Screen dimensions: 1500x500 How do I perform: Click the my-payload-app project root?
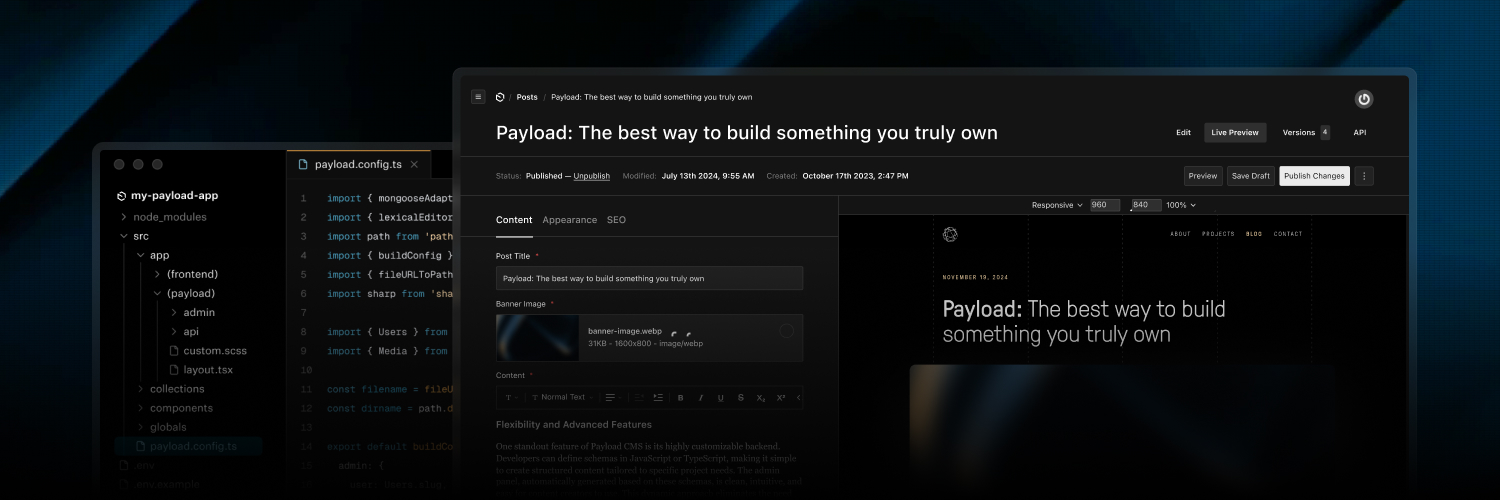tap(174, 196)
